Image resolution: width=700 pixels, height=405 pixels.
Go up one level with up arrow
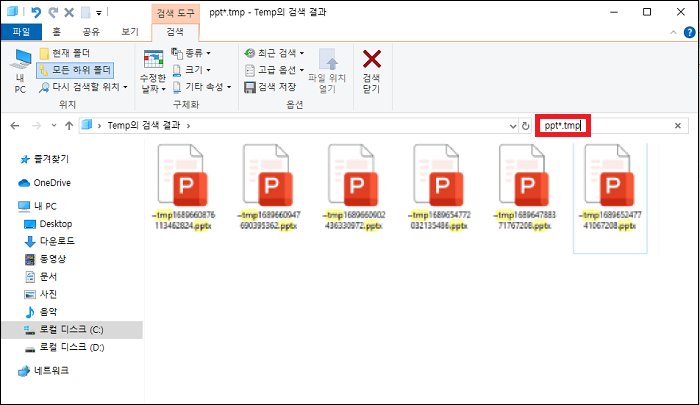[x=69, y=126]
